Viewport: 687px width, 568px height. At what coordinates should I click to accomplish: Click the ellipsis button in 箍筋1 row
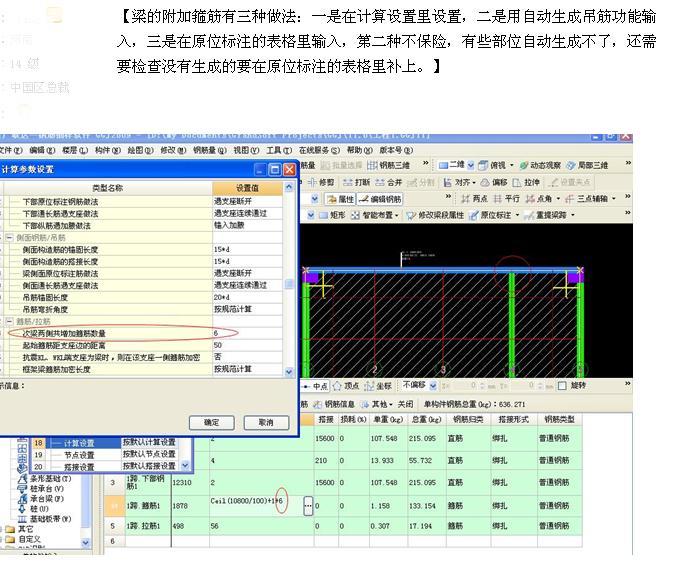pyautogui.click(x=308, y=506)
